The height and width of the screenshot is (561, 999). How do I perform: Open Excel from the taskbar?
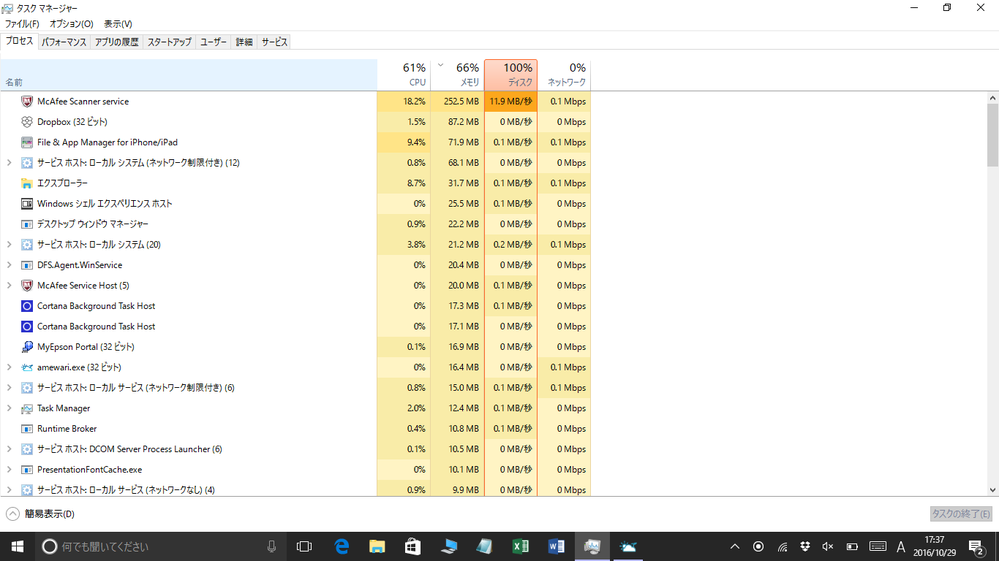coord(521,546)
